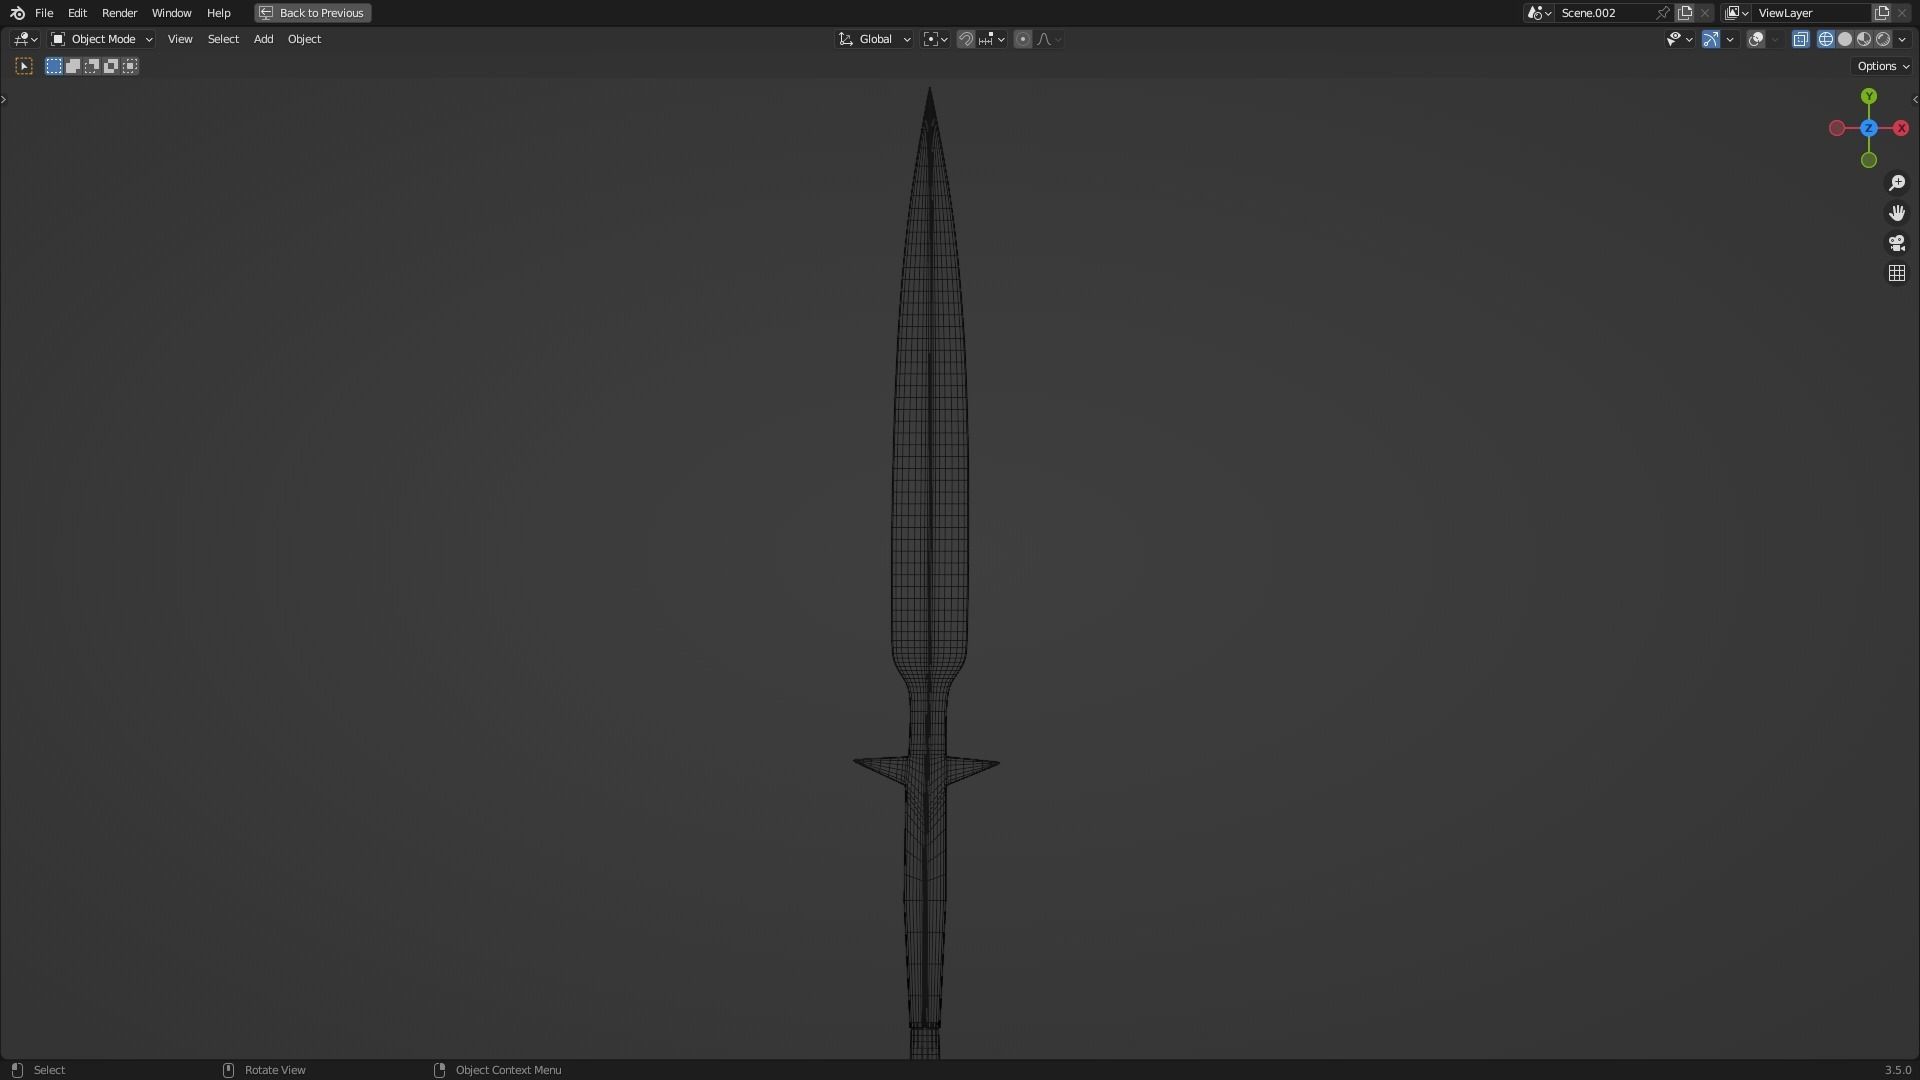This screenshot has width=1920, height=1080.
Task: Switch to material preview shading
Action: (1864, 39)
